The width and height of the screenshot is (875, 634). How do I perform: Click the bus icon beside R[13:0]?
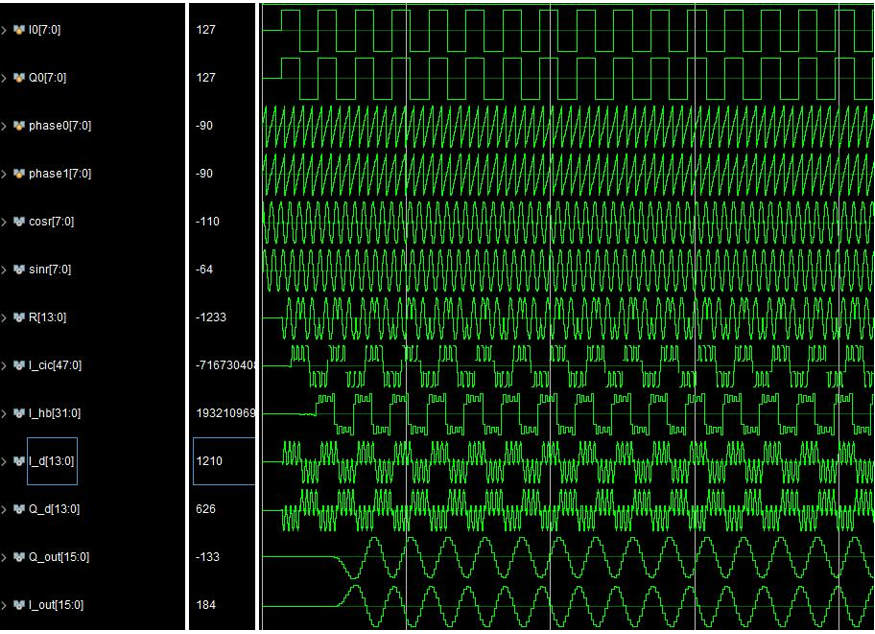19,318
